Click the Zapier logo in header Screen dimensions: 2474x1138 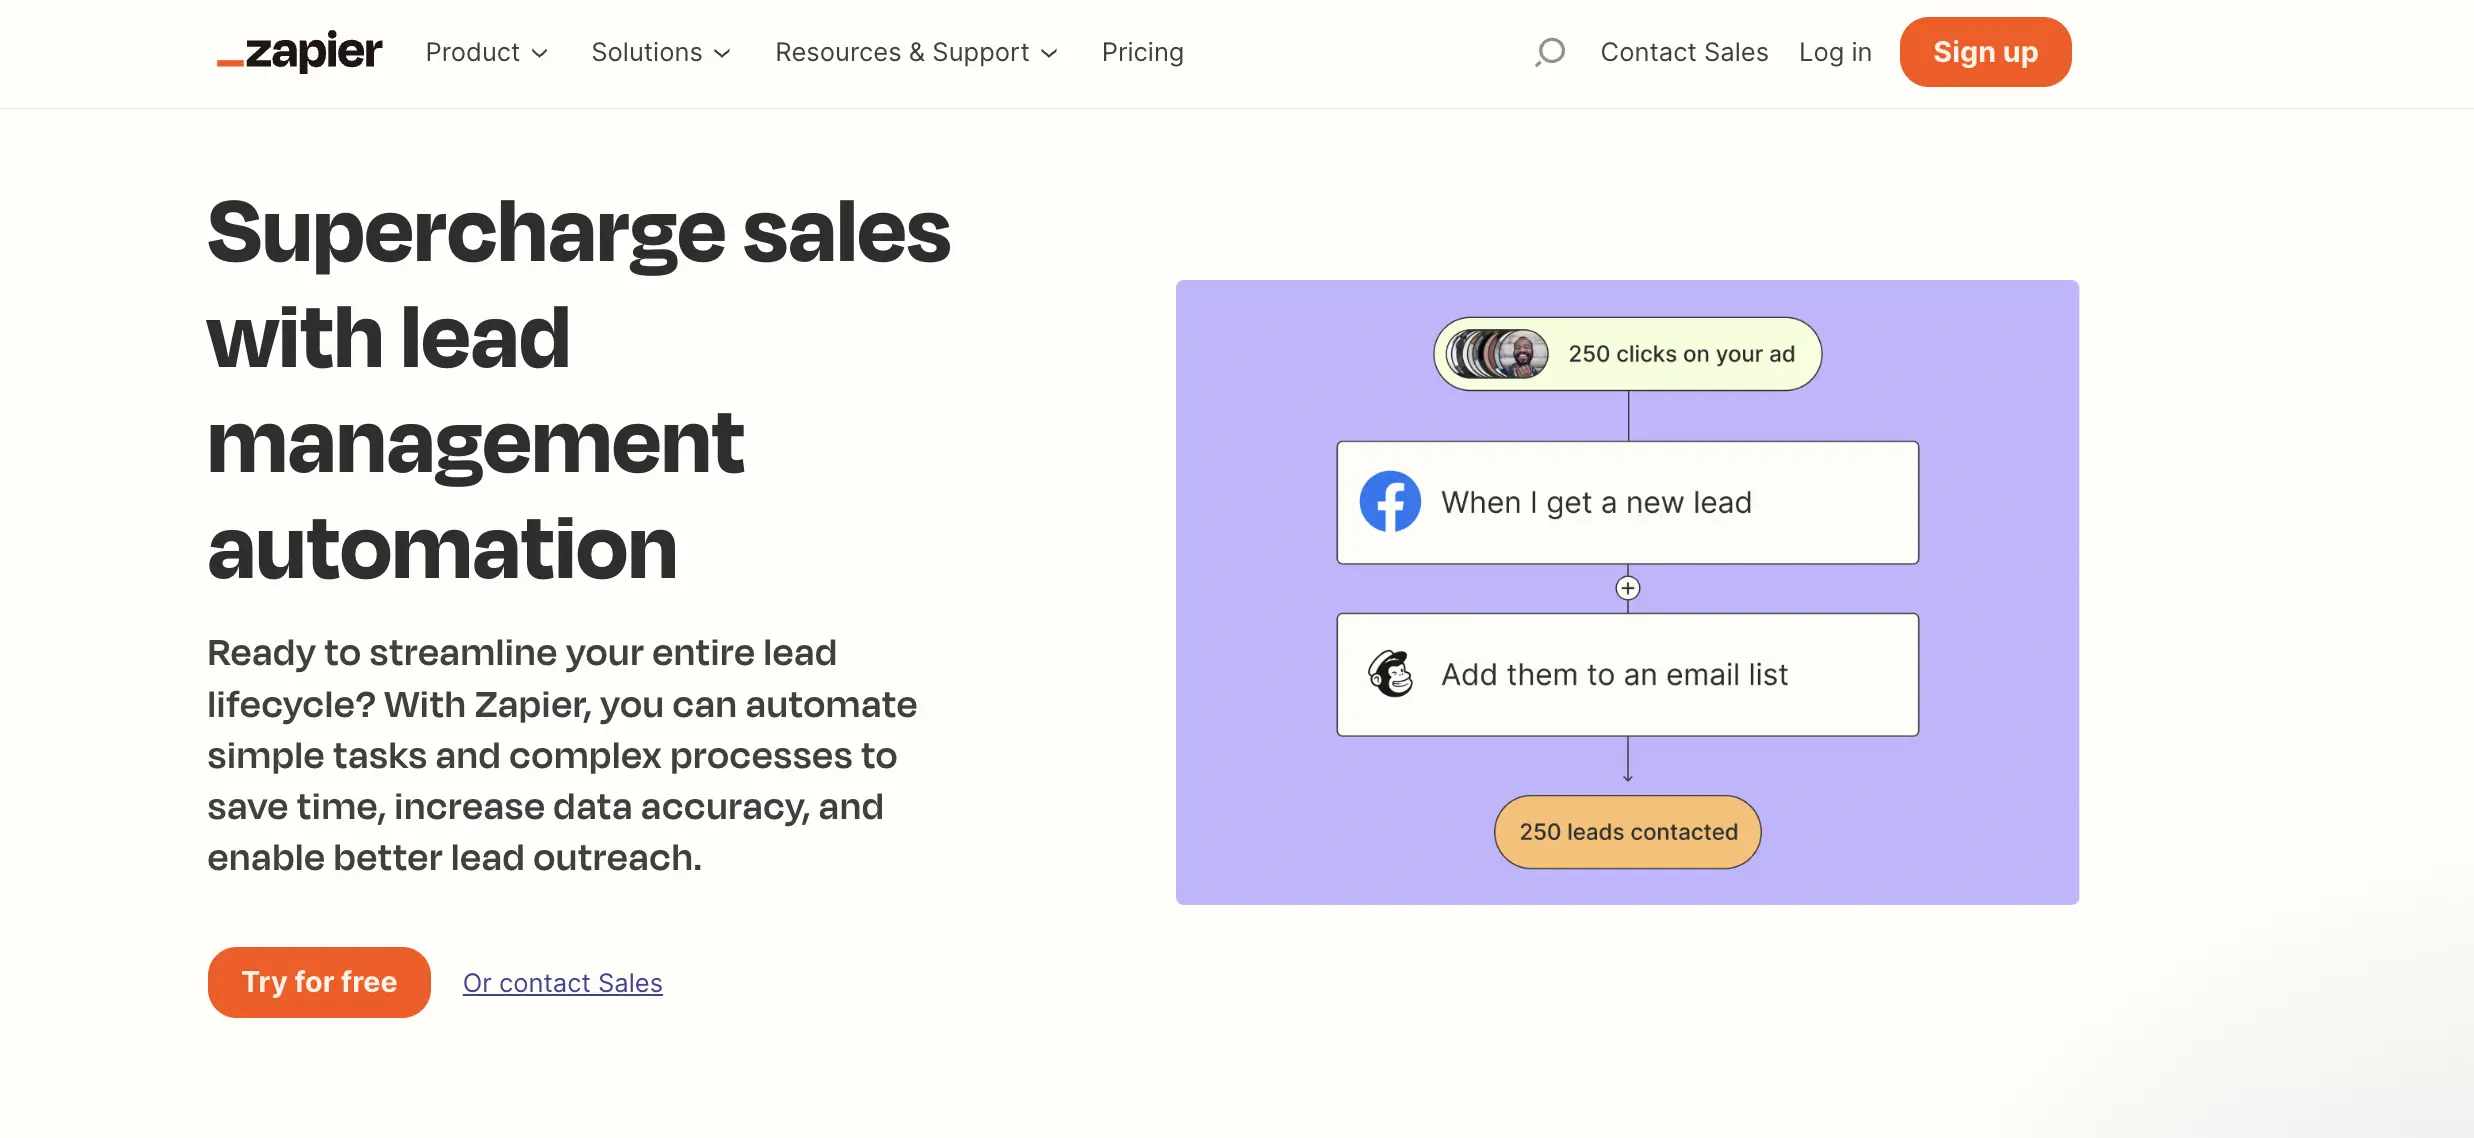pyautogui.click(x=300, y=52)
